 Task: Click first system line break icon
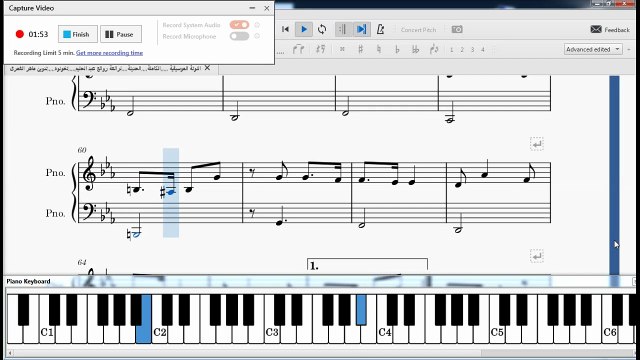(537, 144)
